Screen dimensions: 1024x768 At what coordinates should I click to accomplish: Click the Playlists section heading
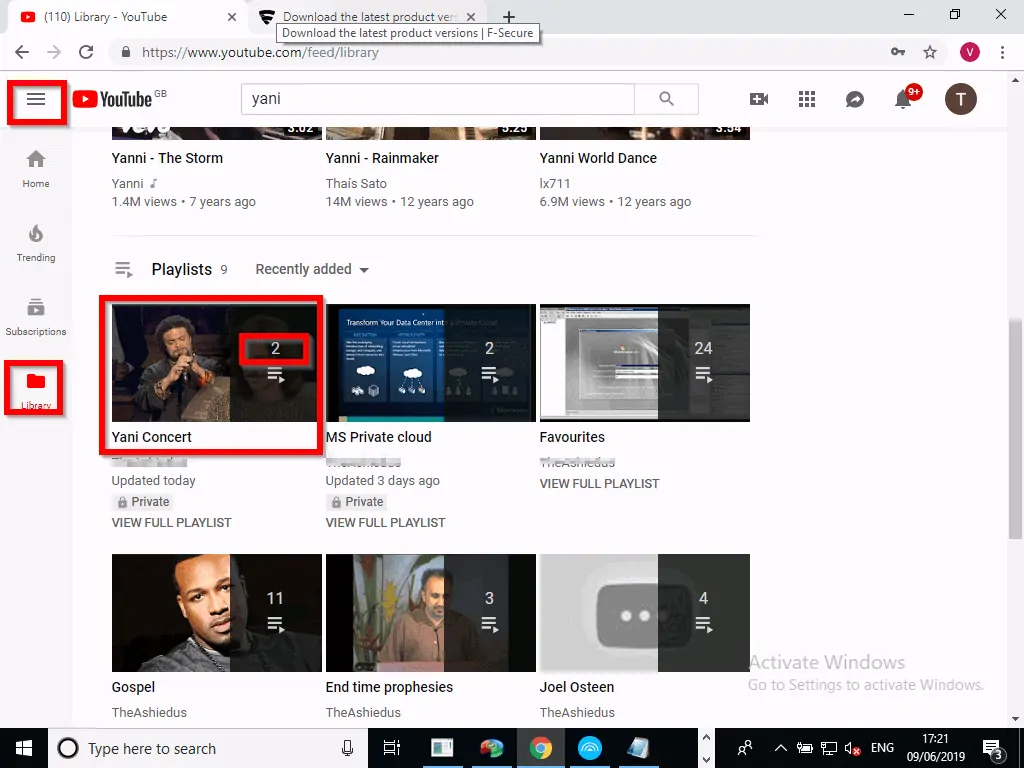tap(182, 269)
